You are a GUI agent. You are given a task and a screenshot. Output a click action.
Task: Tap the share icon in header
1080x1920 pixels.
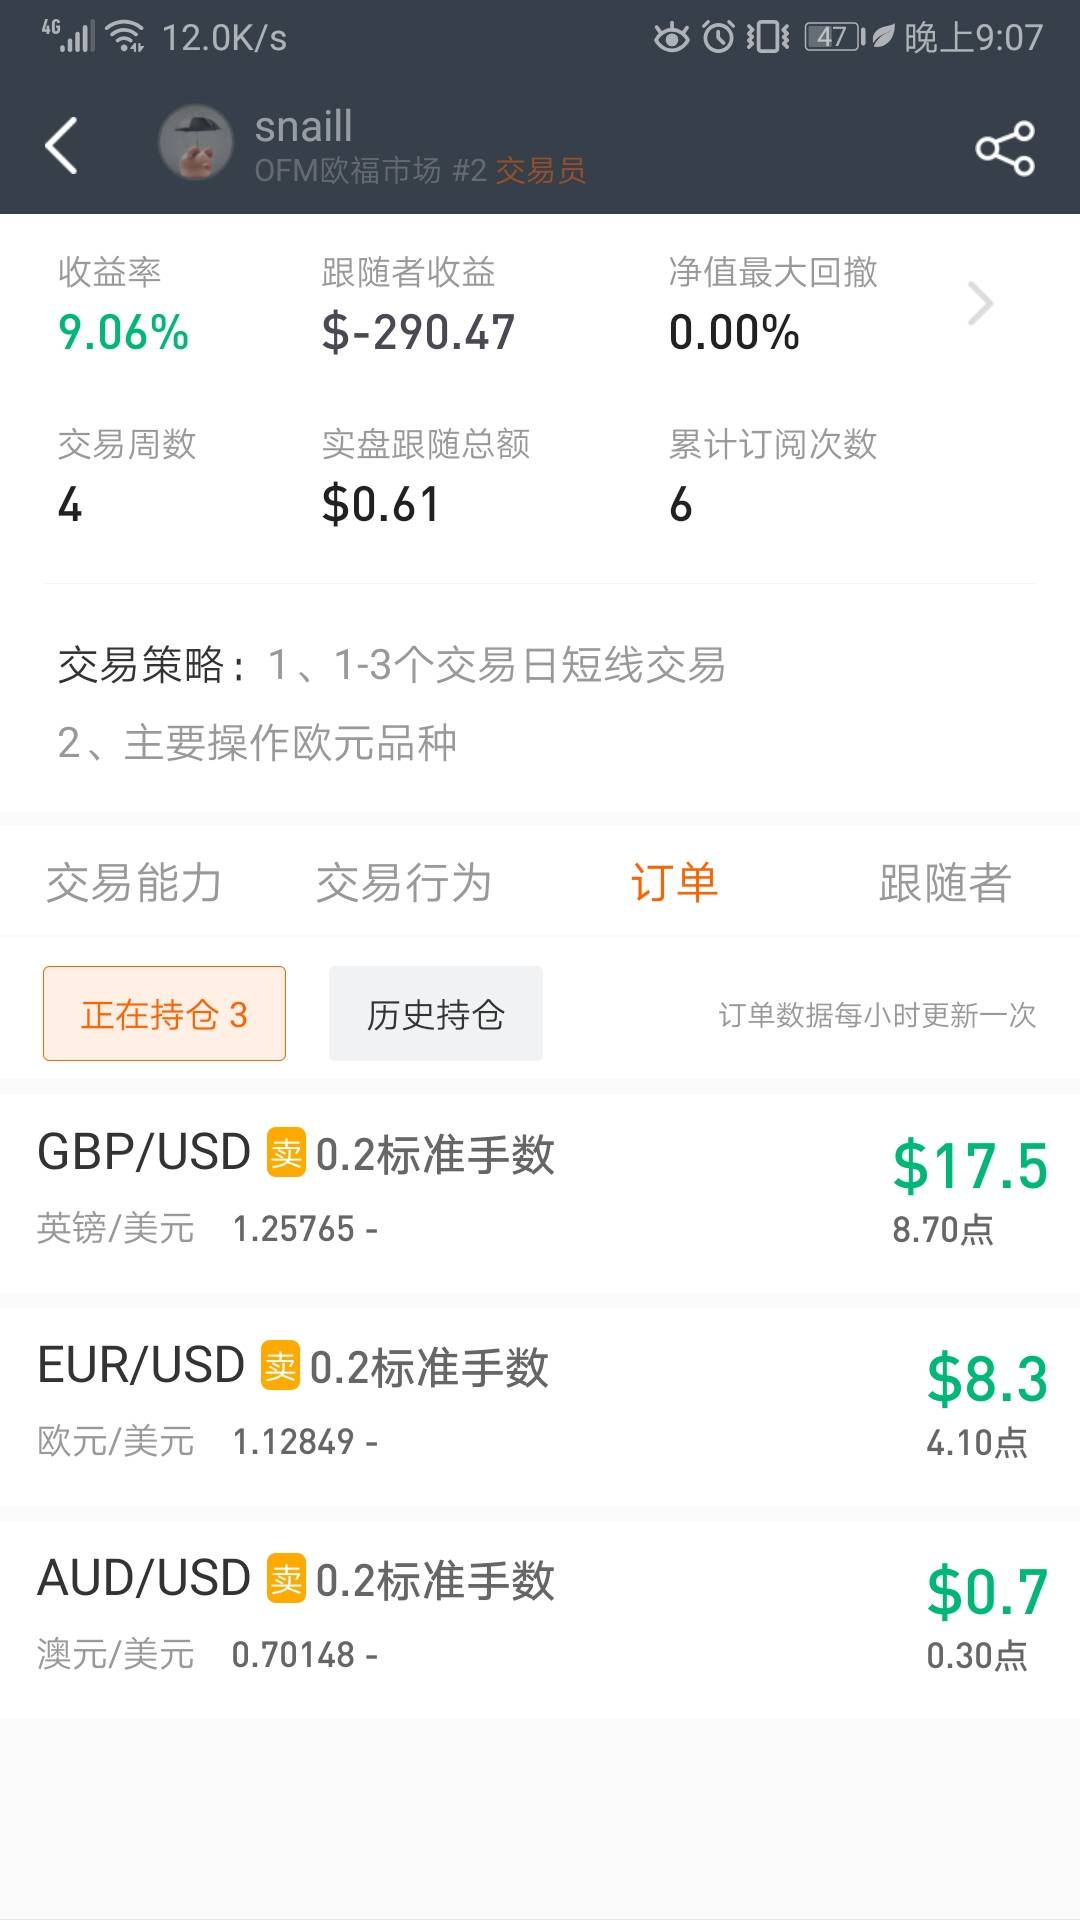coord(1004,149)
